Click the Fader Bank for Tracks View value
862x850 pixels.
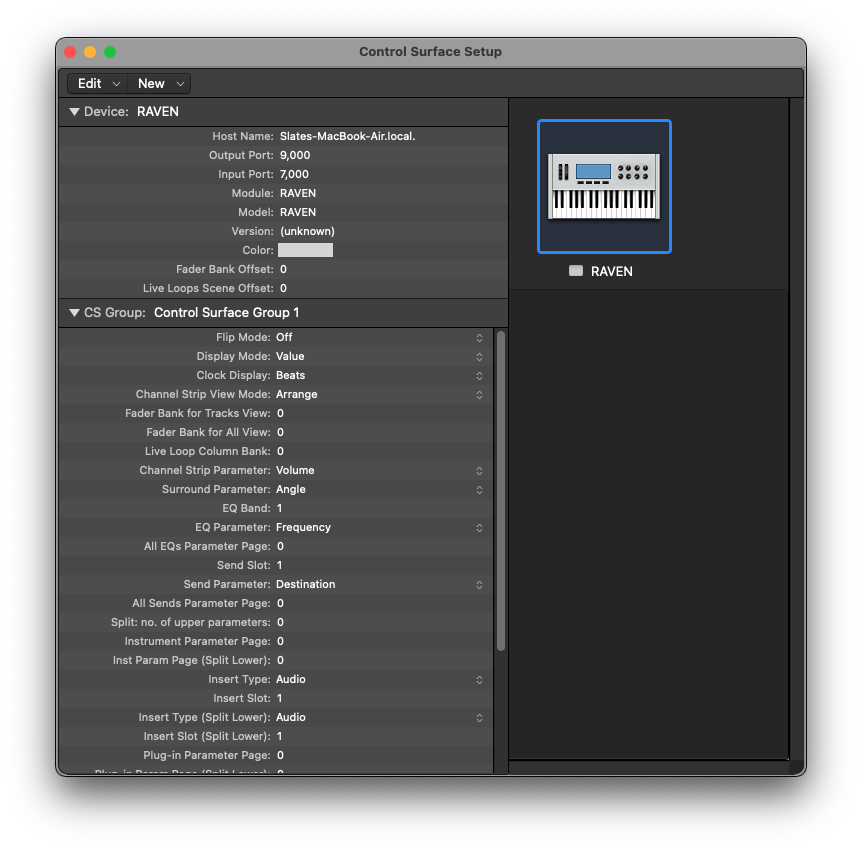(x=280, y=413)
